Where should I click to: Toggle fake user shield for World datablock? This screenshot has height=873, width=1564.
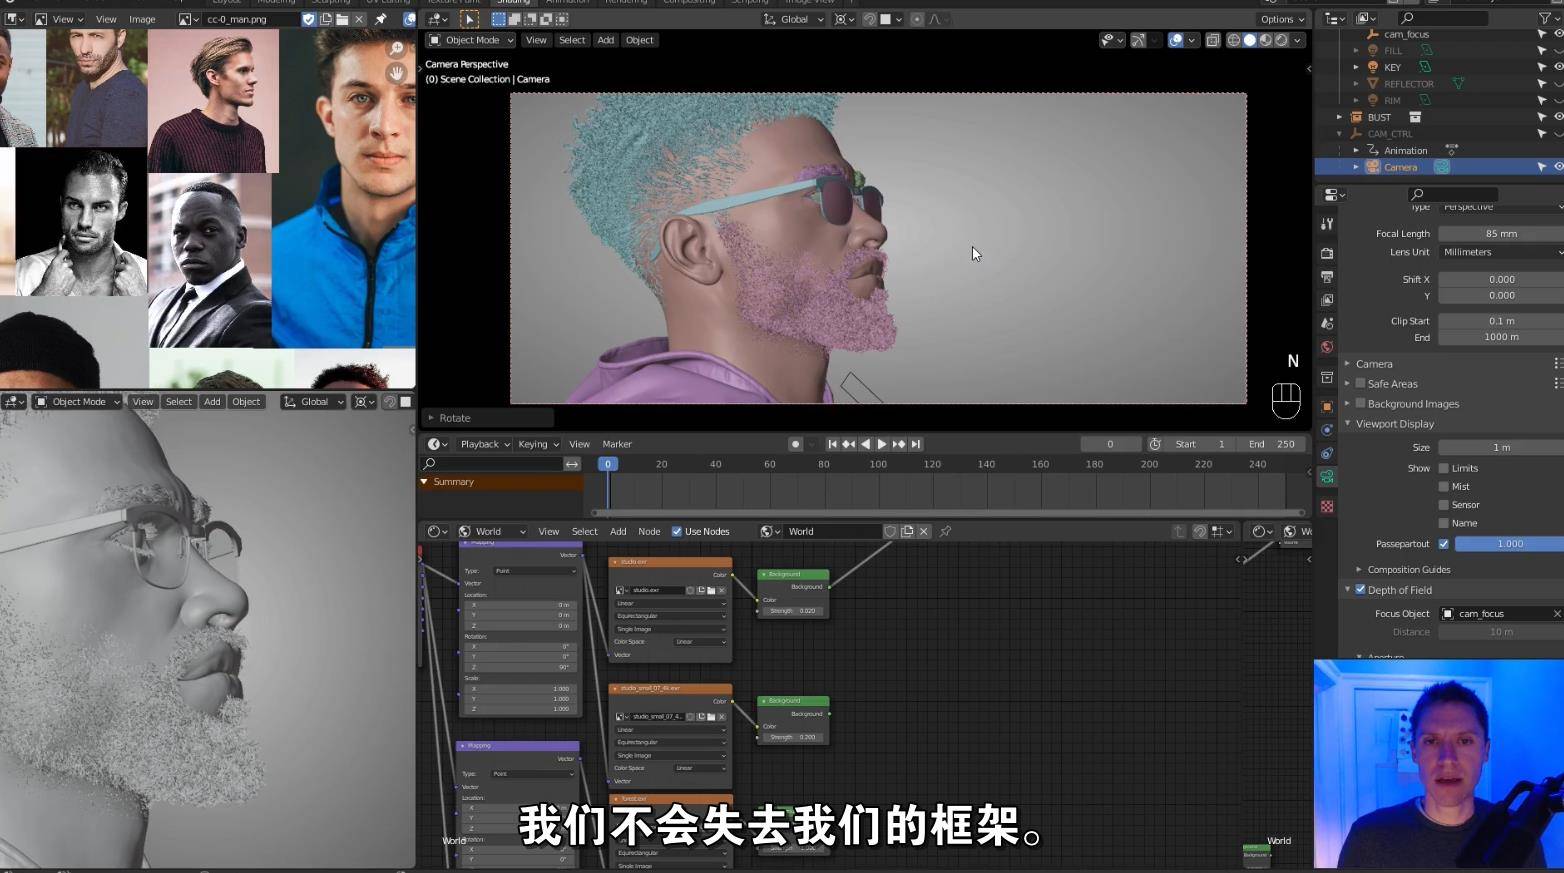click(x=890, y=531)
